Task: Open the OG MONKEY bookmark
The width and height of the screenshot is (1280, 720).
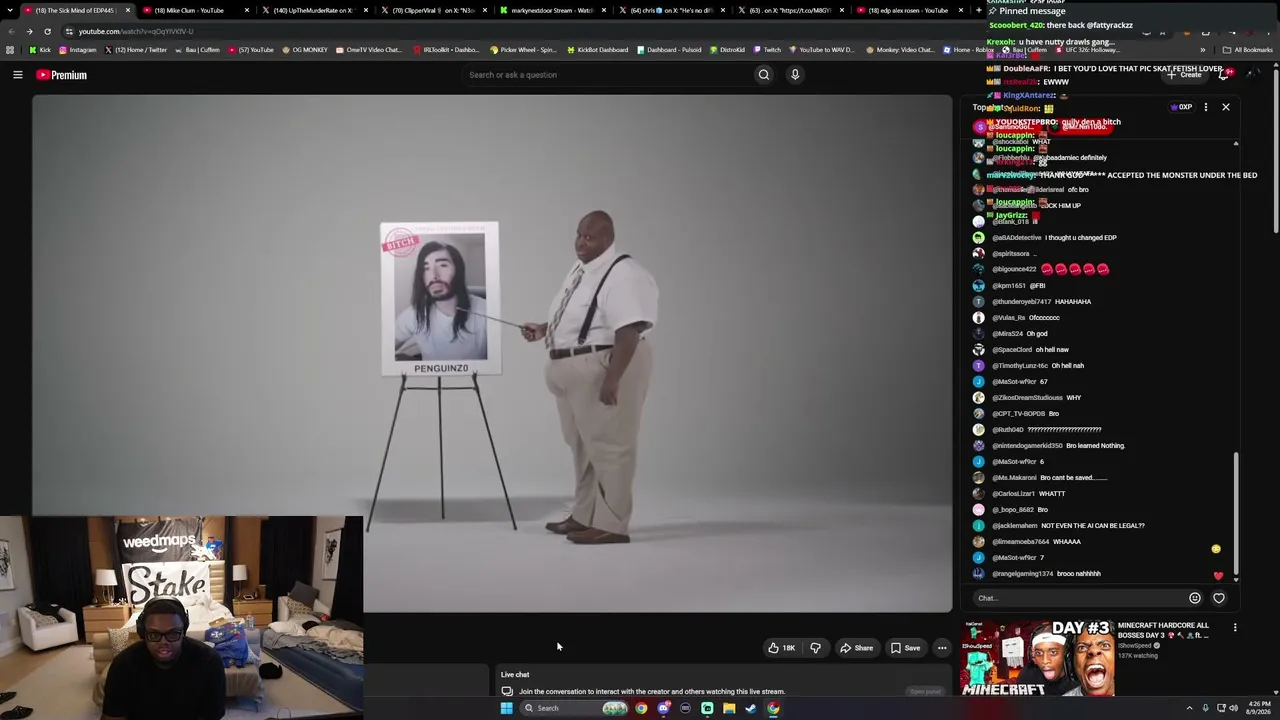Action: (305, 50)
